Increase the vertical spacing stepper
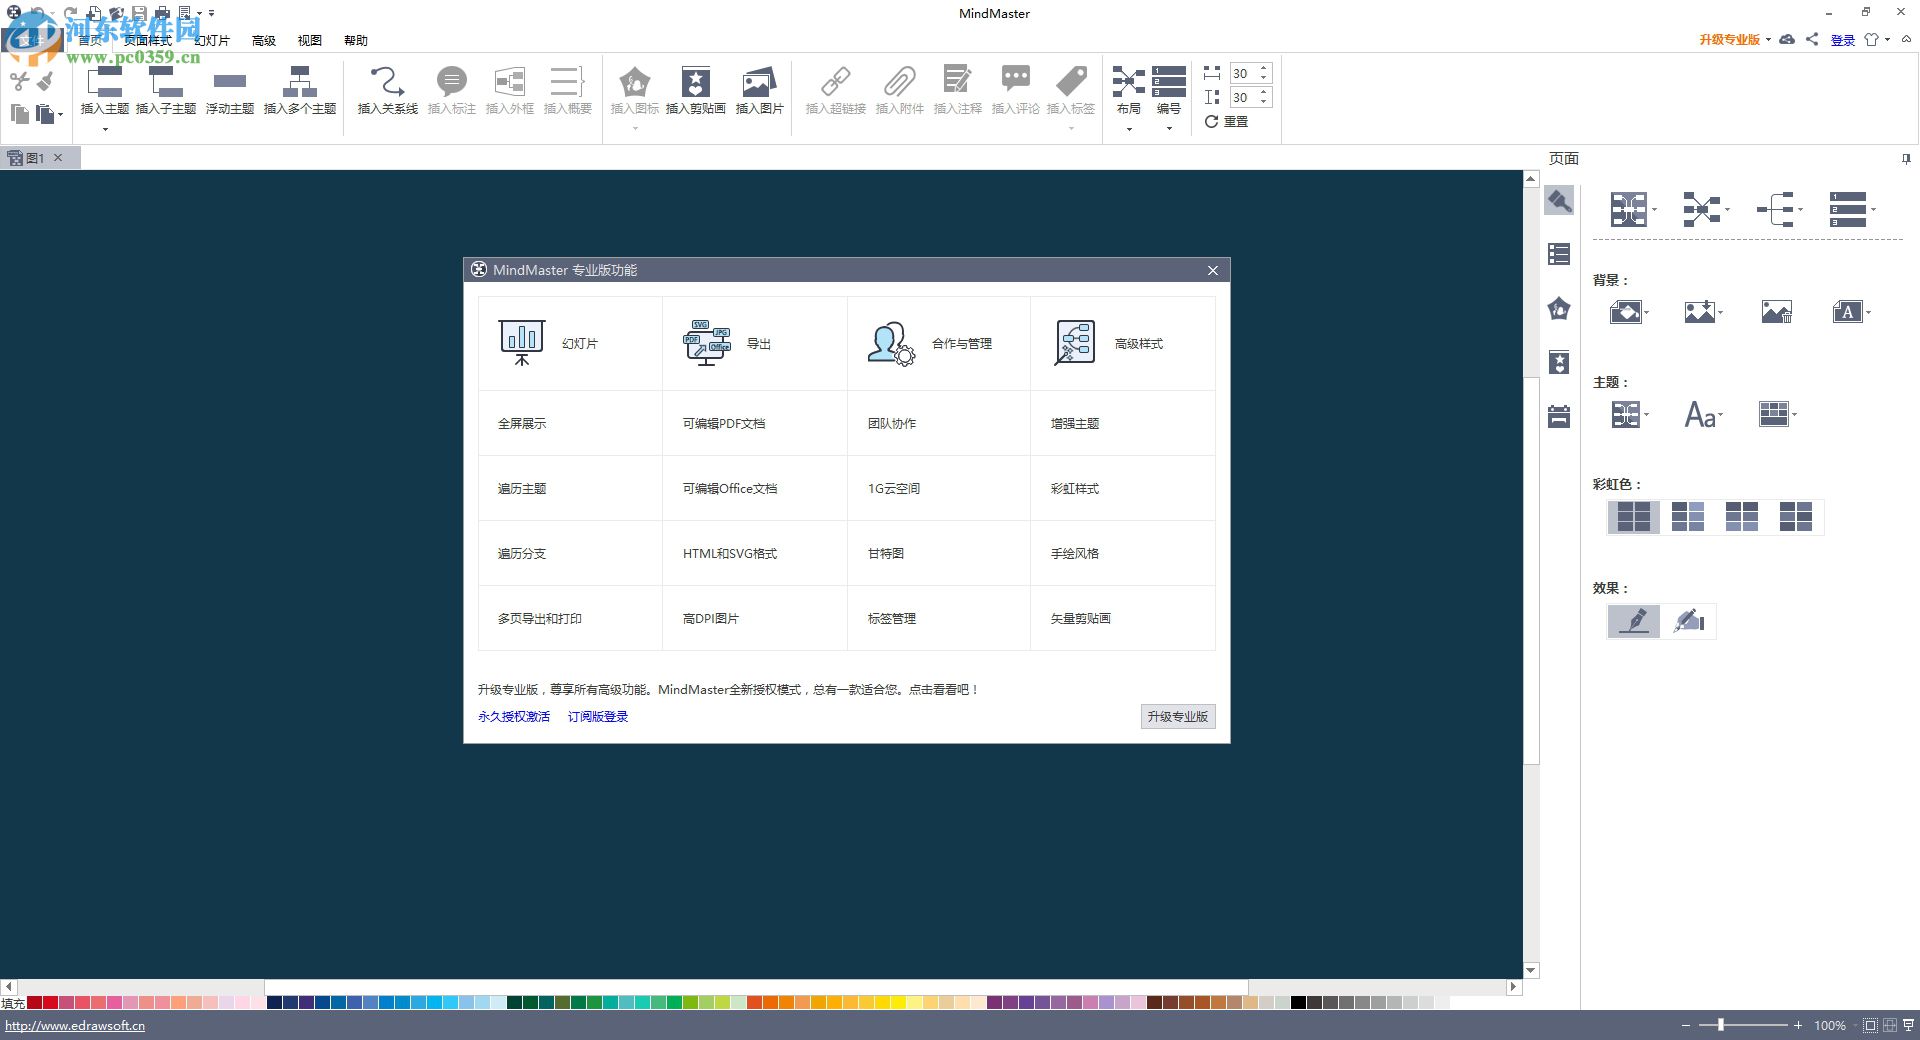The height and width of the screenshot is (1040, 1920). click(1264, 92)
